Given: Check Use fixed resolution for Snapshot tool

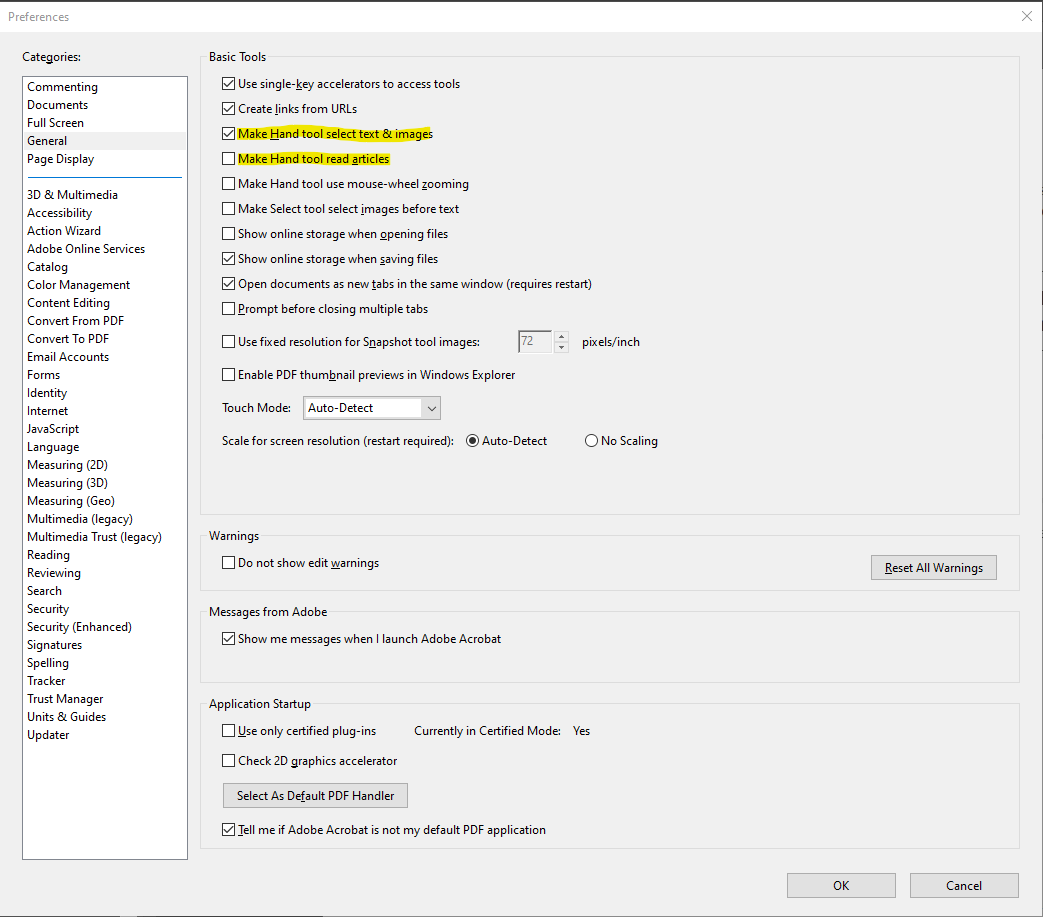Looking at the screenshot, I should click(228, 342).
